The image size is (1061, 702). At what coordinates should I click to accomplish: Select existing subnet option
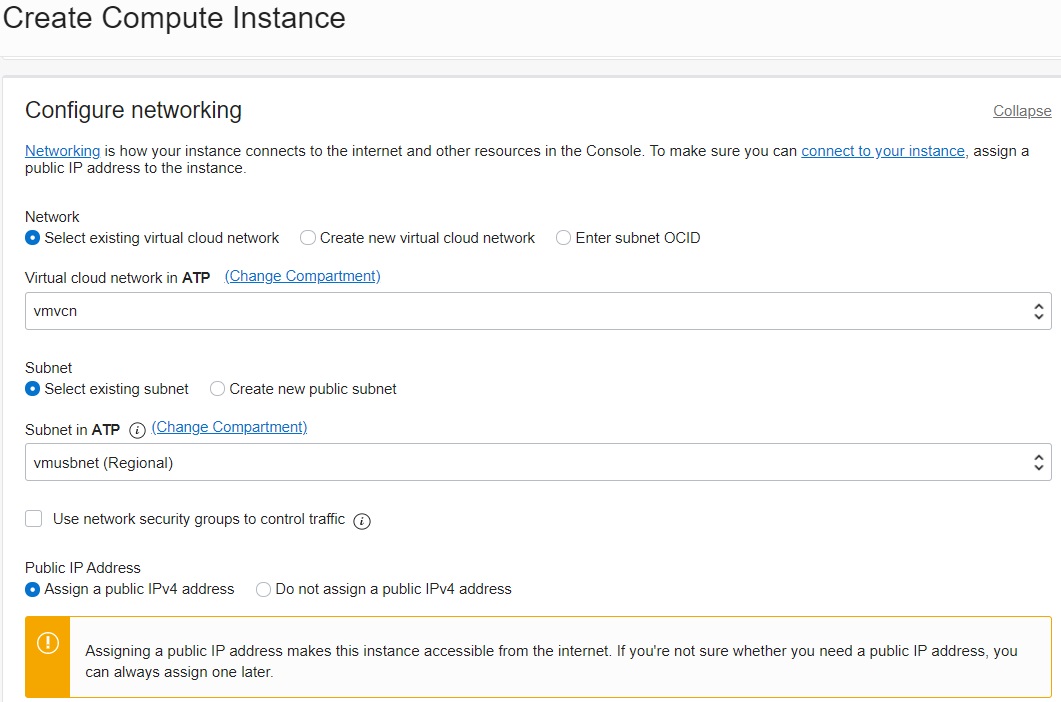(x=32, y=389)
